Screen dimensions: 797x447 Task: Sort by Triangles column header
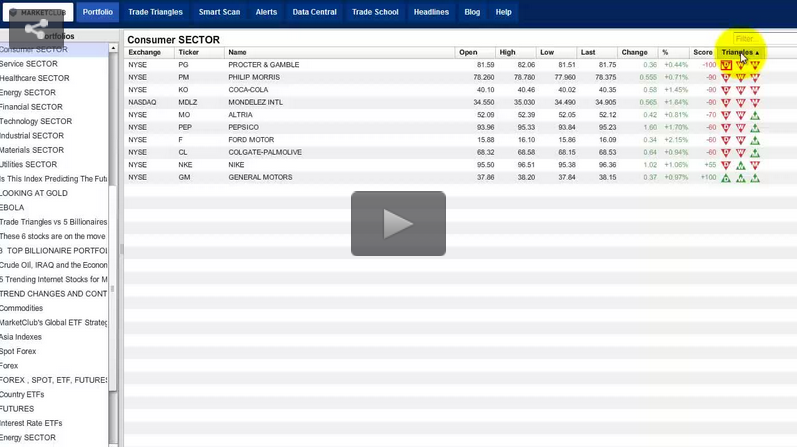[740, 52]
